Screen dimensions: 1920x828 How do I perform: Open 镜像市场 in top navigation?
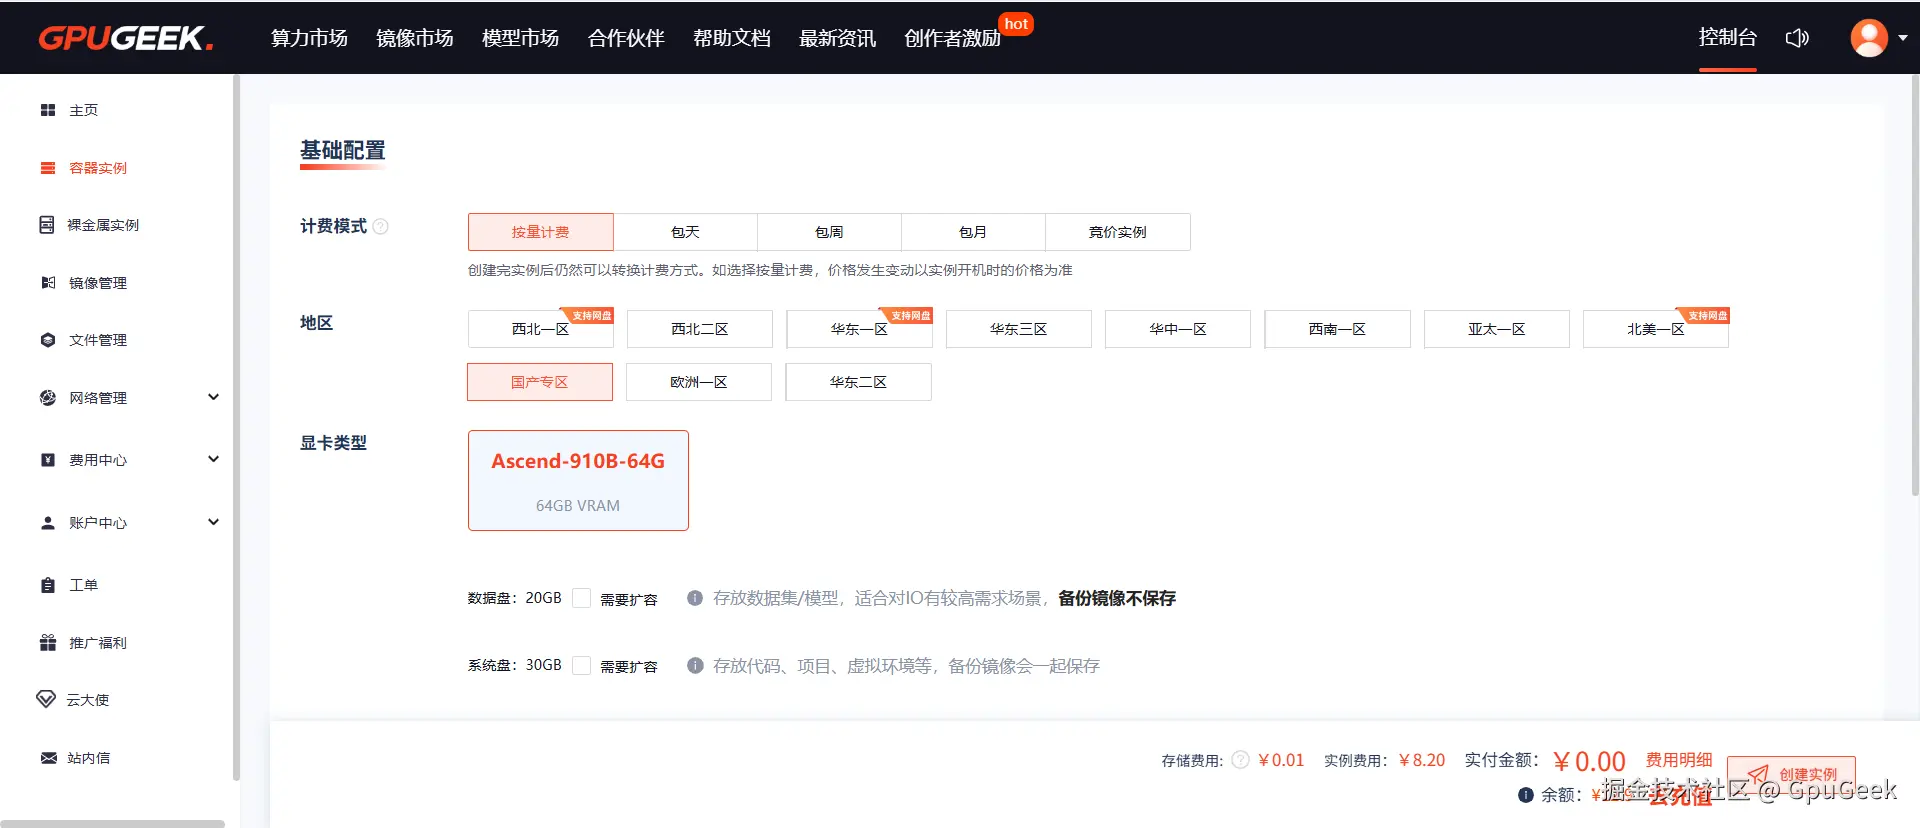click(415, 38)
